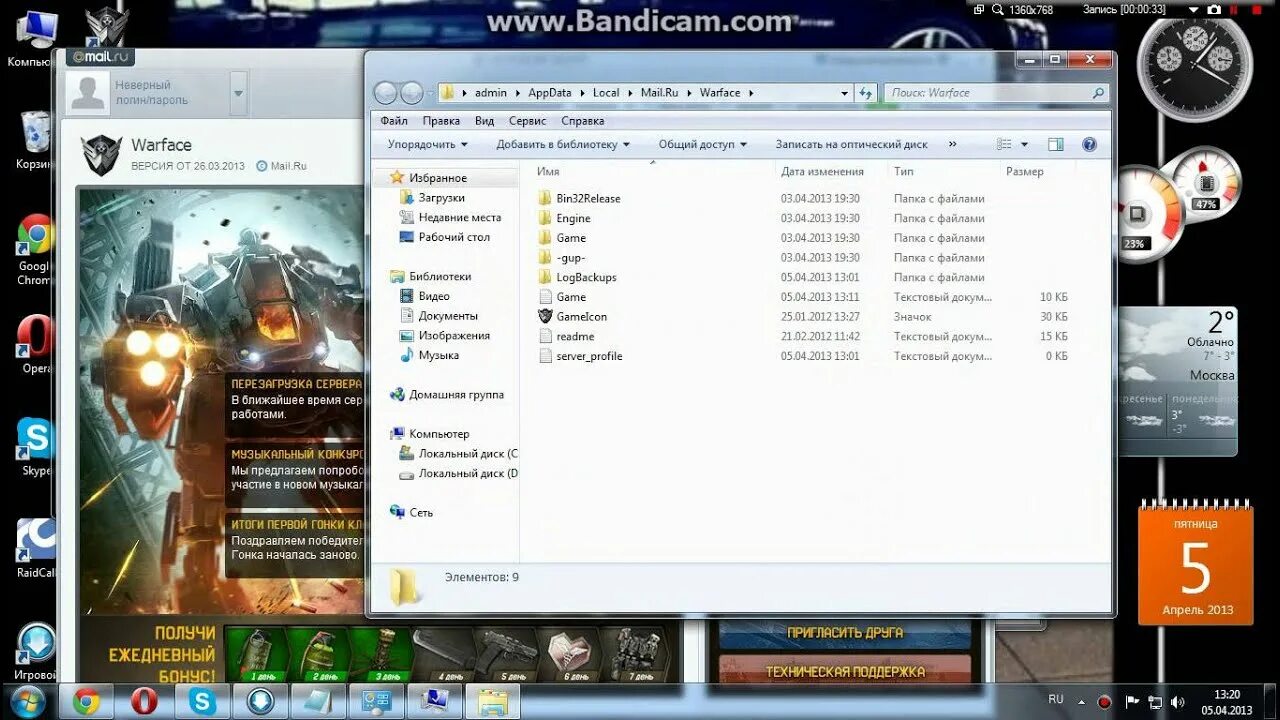Select Сеть in navigation pane
The image size is (1280, 720).
click(421, 513)
